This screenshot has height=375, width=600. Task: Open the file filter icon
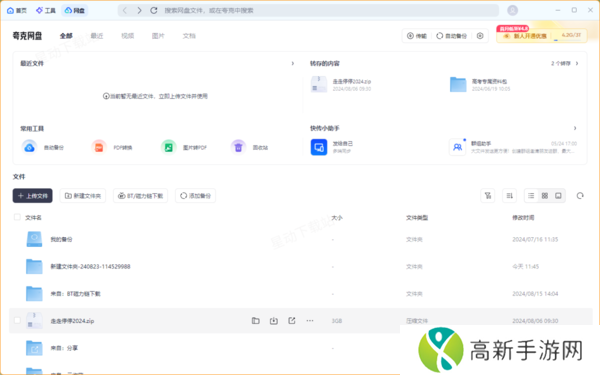click(488, 196)
